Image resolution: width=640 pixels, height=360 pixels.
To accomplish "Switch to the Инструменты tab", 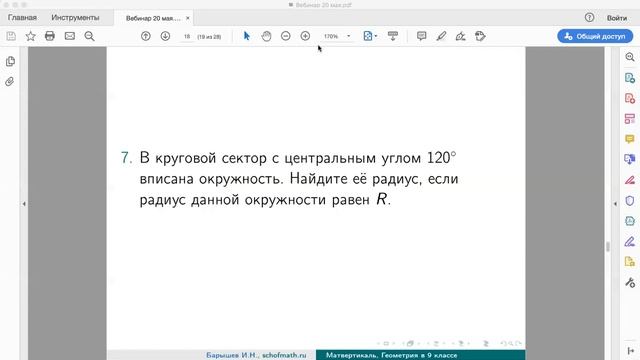I will coord(75,18).
